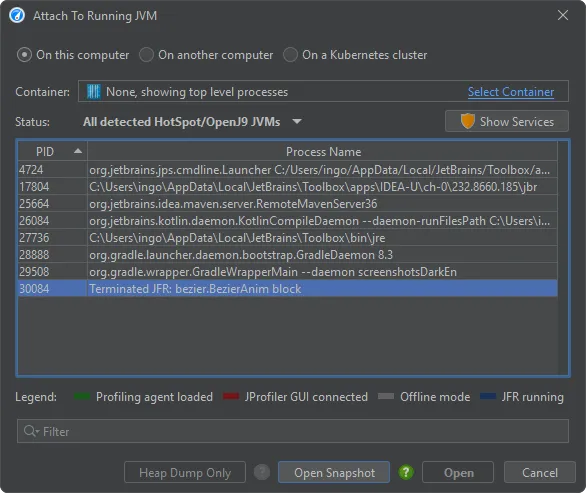Select the On this computer option
The height and width of the screenshot is (493, 586).
click(x=73, y=55)
